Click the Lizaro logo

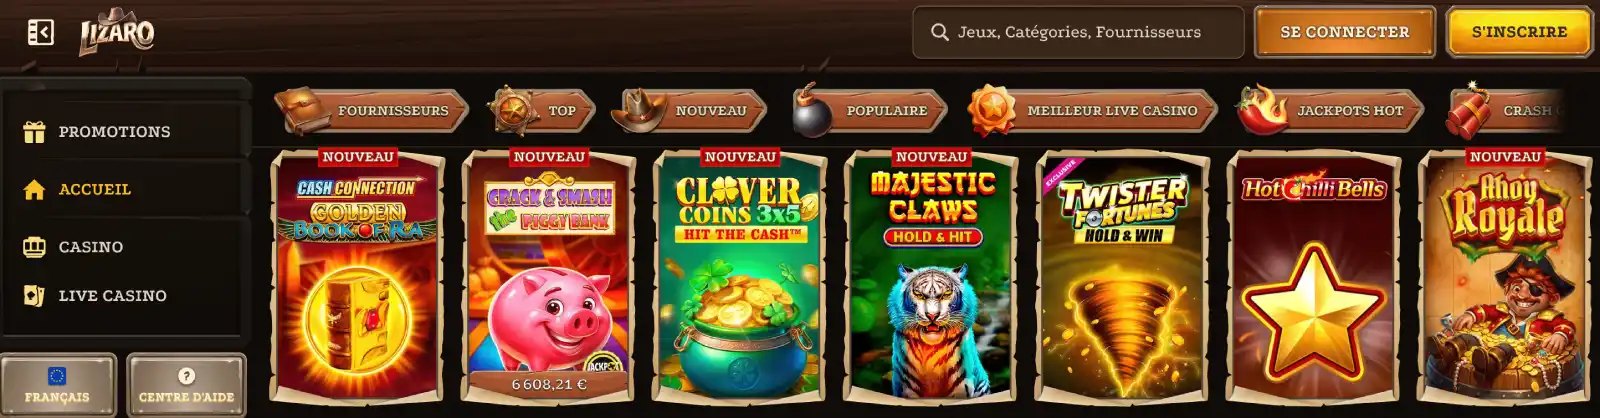(x=117, y=32)
